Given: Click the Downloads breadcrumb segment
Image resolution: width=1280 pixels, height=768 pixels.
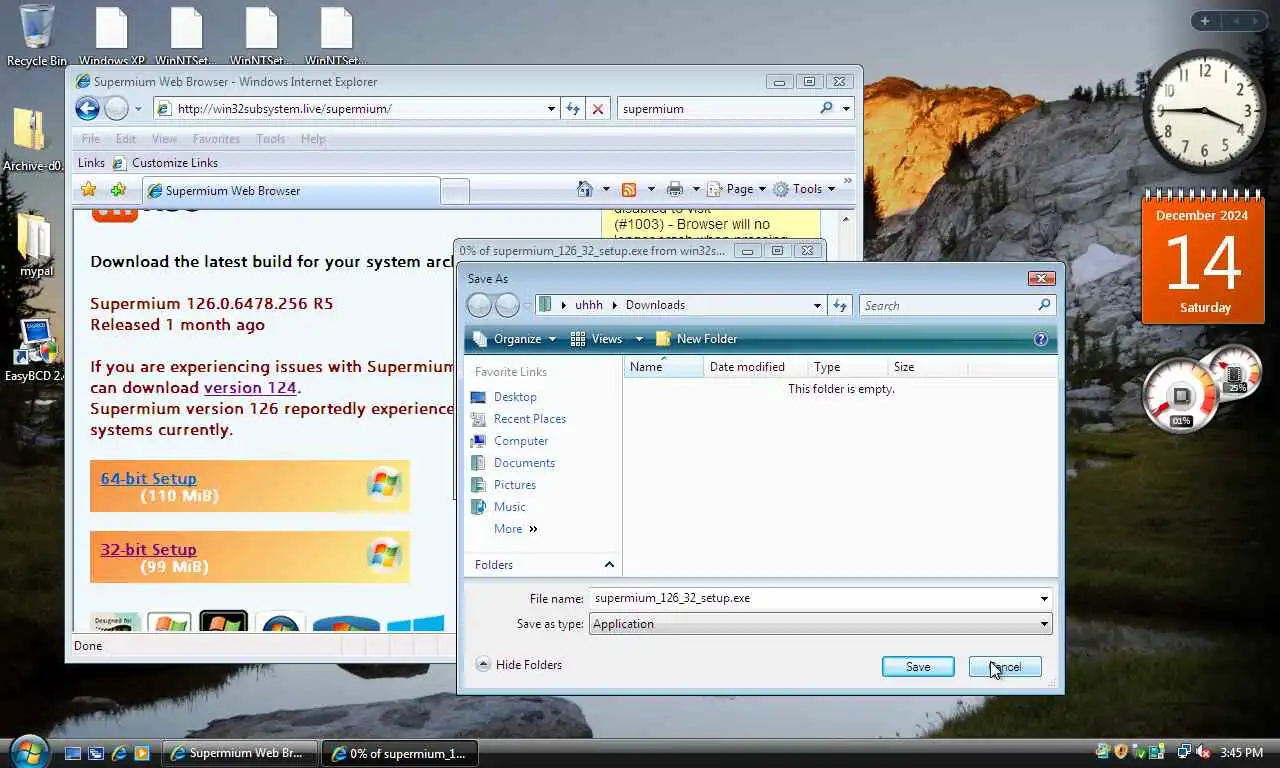Looking at the screenshot, I should click(x=655, y=305).
